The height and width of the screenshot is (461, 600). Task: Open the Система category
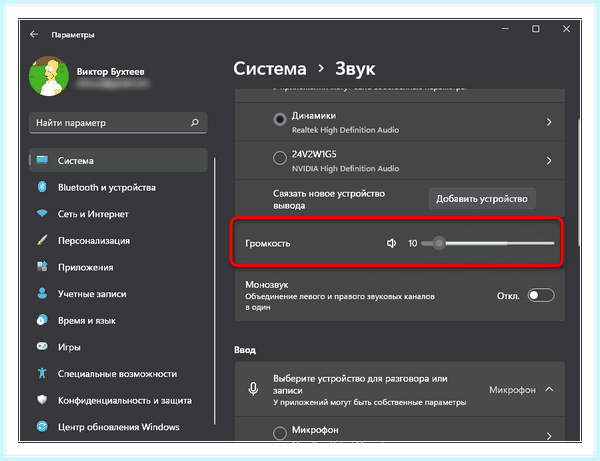(118, 160)
